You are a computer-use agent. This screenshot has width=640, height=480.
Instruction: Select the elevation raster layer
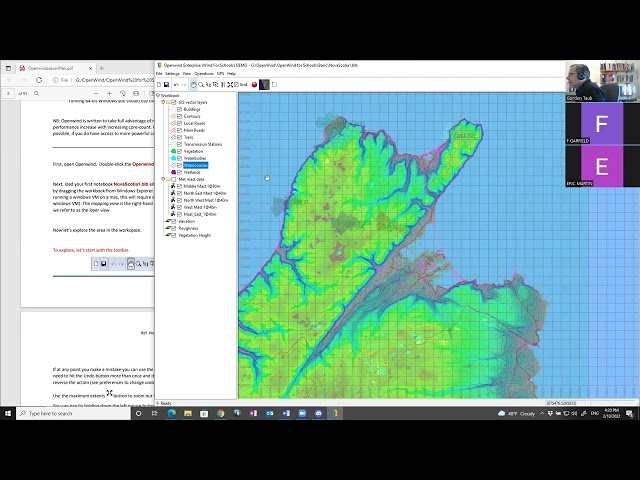click(187, 221)
